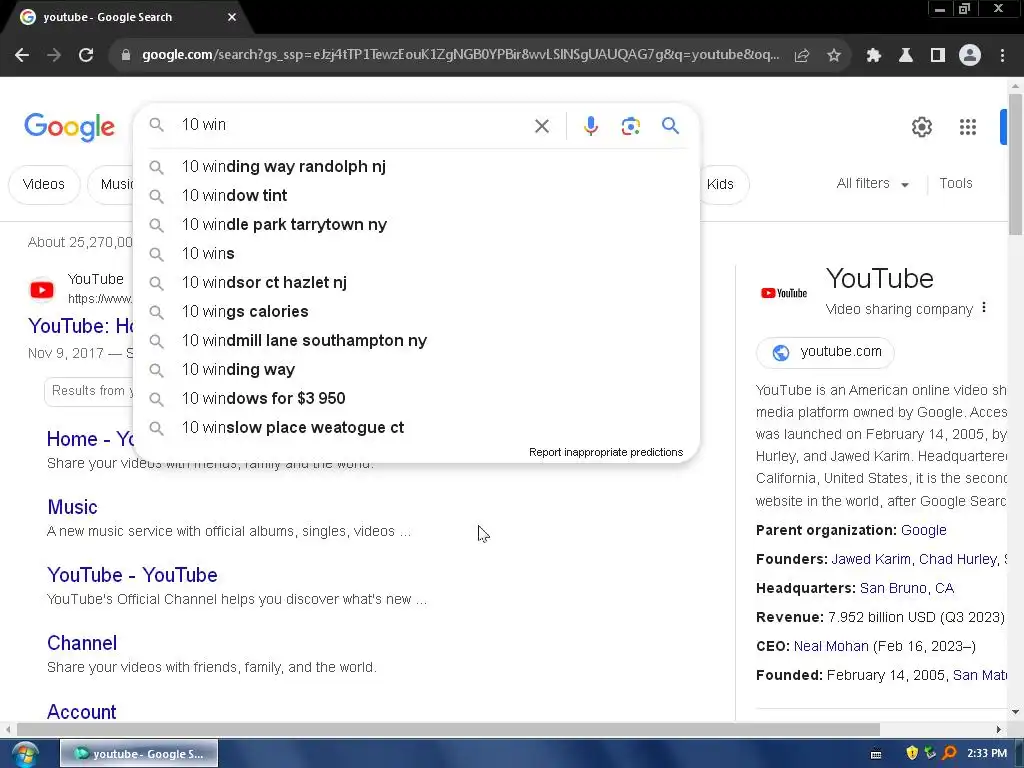Viewport: 1024px width, 768px height.
Task: Follow the Google parent organization link
Action: pyautogui.click(x=923, y=530)
